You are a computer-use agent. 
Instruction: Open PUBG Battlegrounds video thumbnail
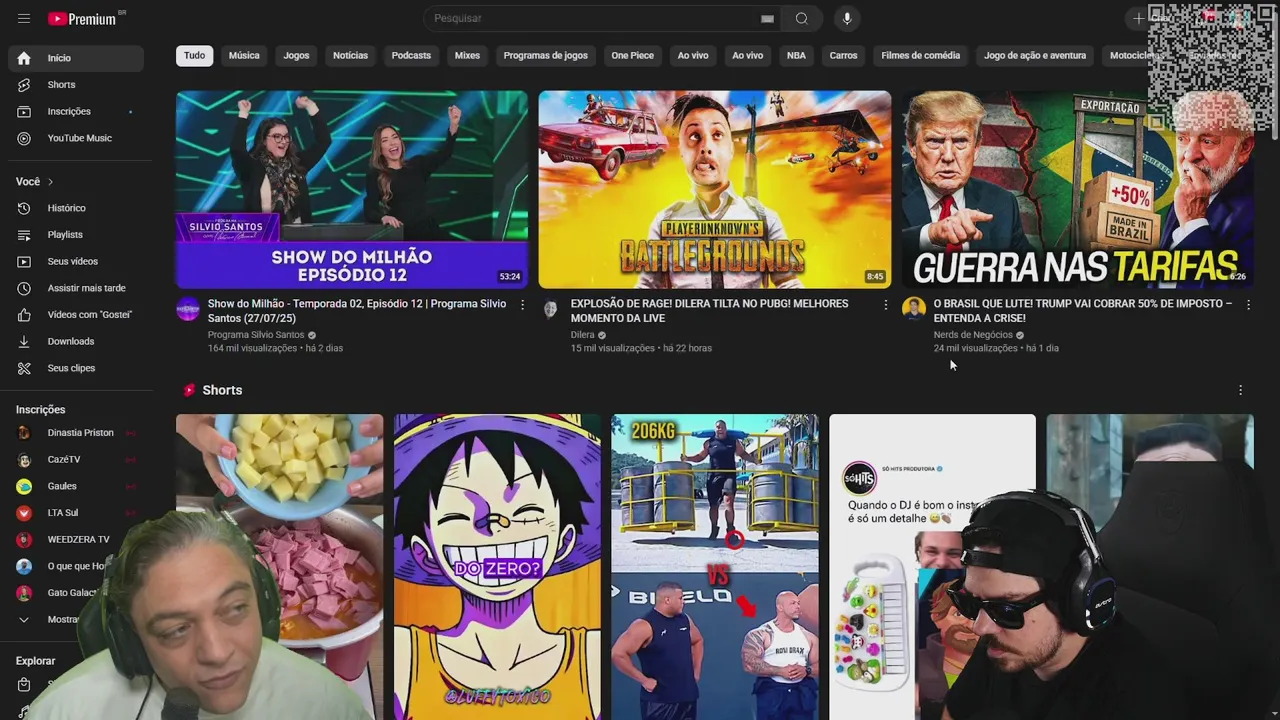715,189
